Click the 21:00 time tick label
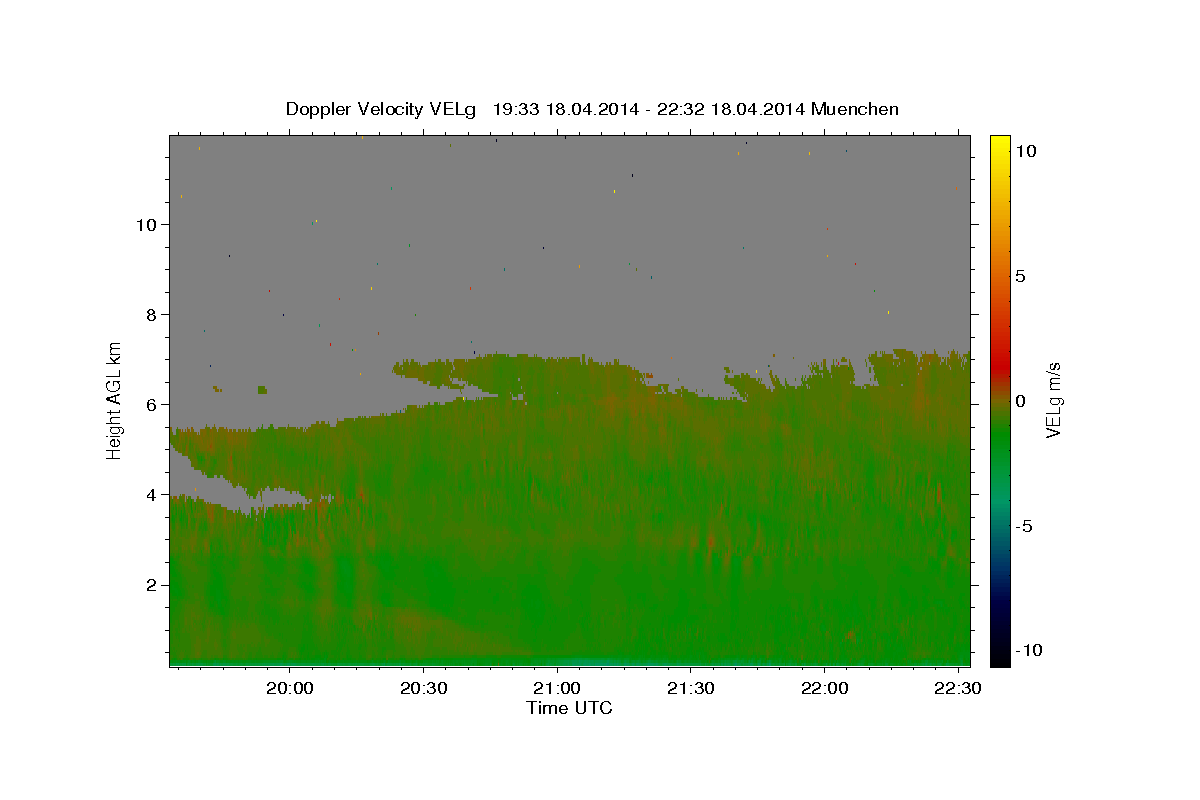Image resolution: width=1200 pixels, height=800 pixels. click(x=557, y=689)
